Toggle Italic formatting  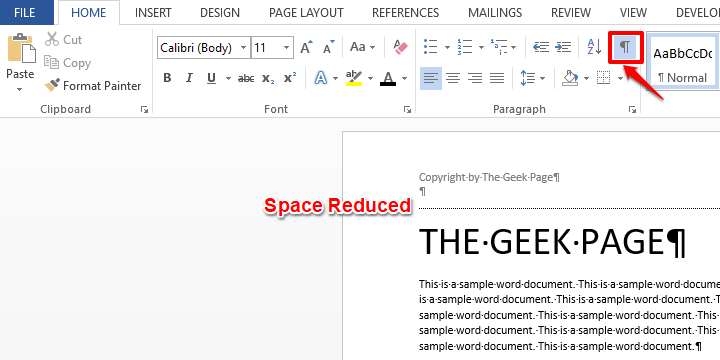[x=189, y=78]
